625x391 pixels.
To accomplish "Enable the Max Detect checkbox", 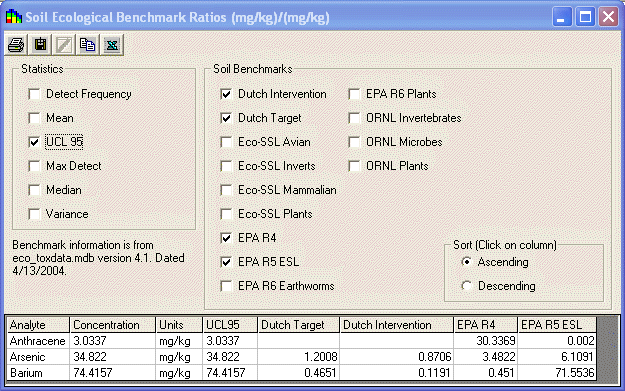I will 34,166.
